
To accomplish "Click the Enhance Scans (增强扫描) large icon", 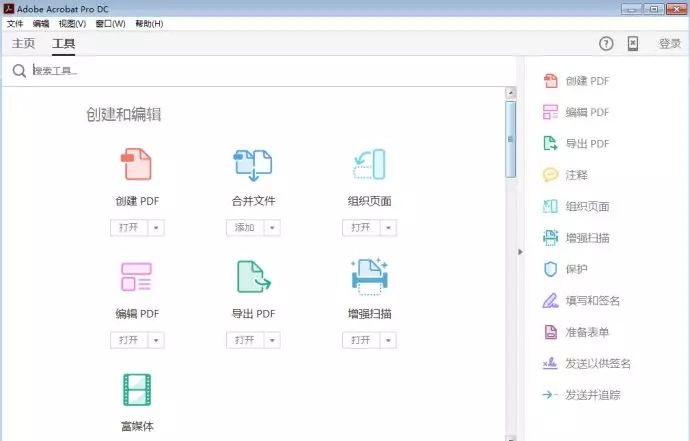I will pos(369,277).
